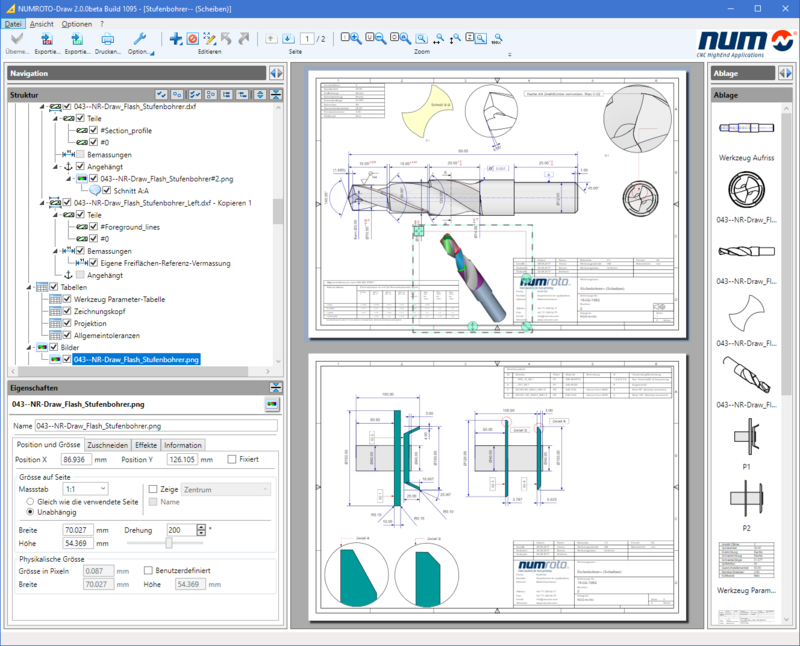
Task: Open the Ansicht menu
Action: pyautogui.click(x=42, y=22)
